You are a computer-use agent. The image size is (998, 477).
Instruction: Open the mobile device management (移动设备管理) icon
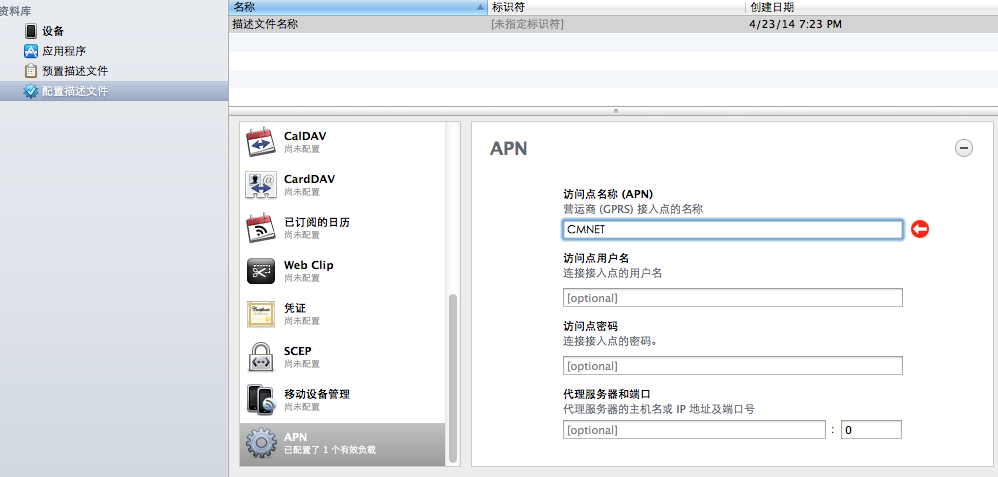click(x=260, y=400)
